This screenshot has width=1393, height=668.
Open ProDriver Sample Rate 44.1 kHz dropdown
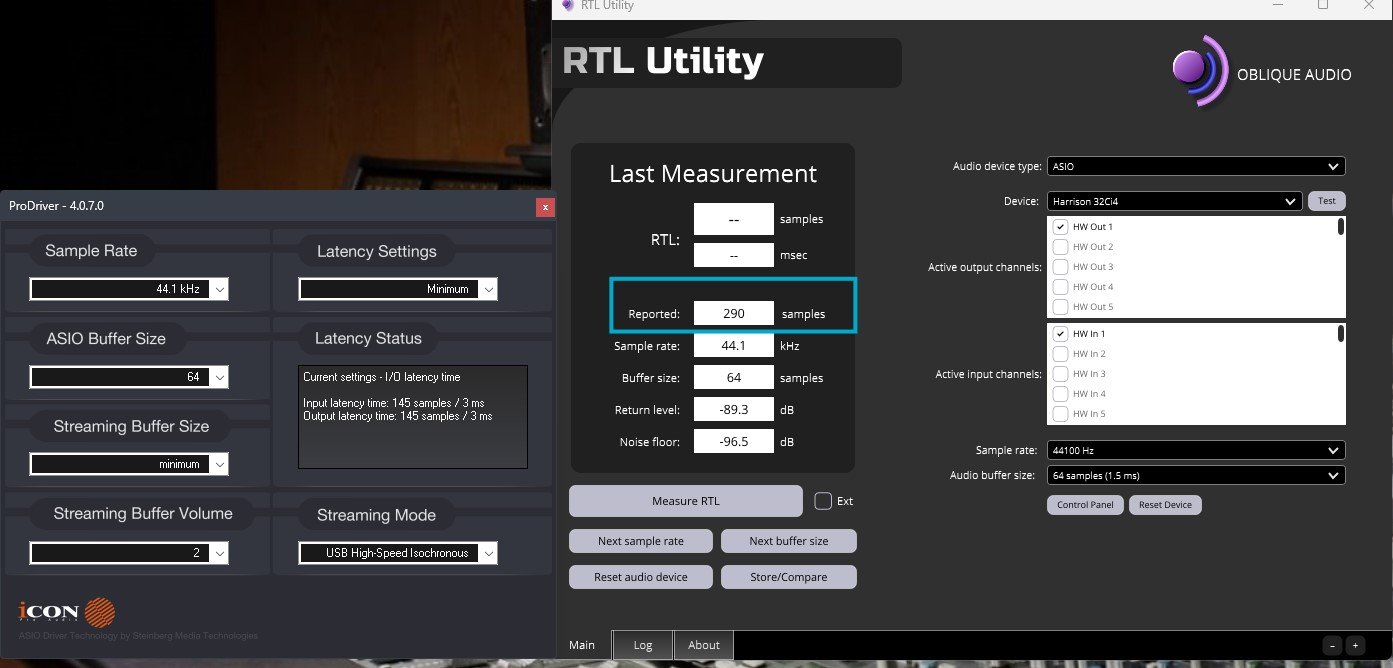pyautogui.click(x=129, y=289)
